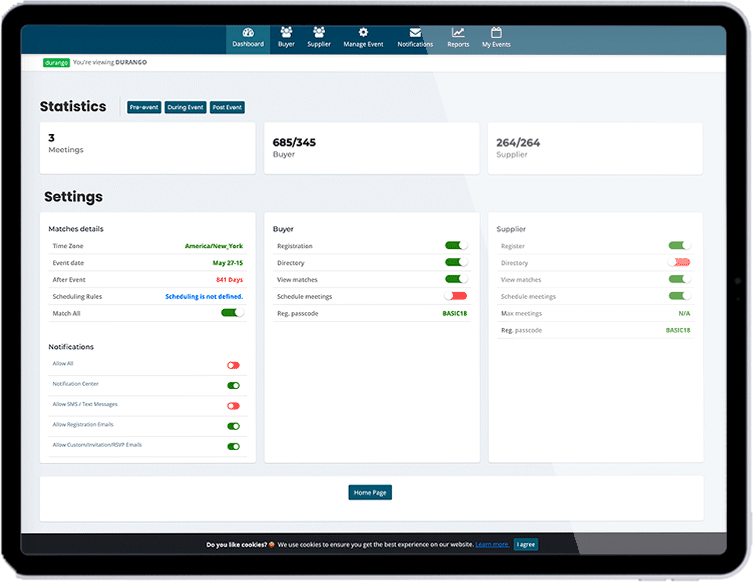Click the durango green badge
The width and height of the screenshot is (754, 582).
56,63
